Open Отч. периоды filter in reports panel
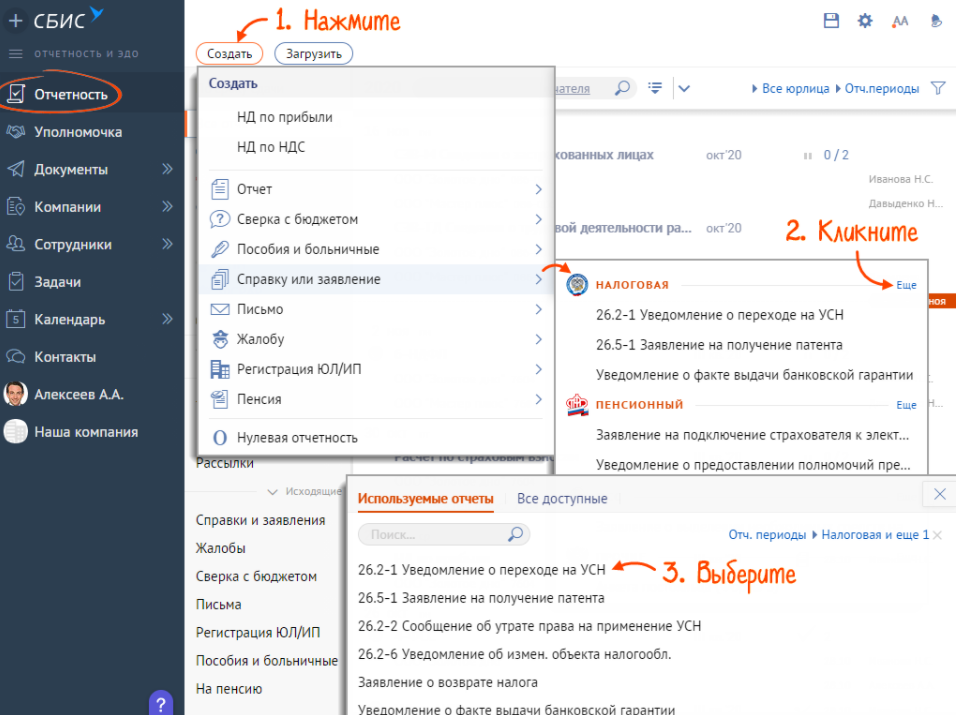Screen dimensions: 956x715 coord(767,535)
